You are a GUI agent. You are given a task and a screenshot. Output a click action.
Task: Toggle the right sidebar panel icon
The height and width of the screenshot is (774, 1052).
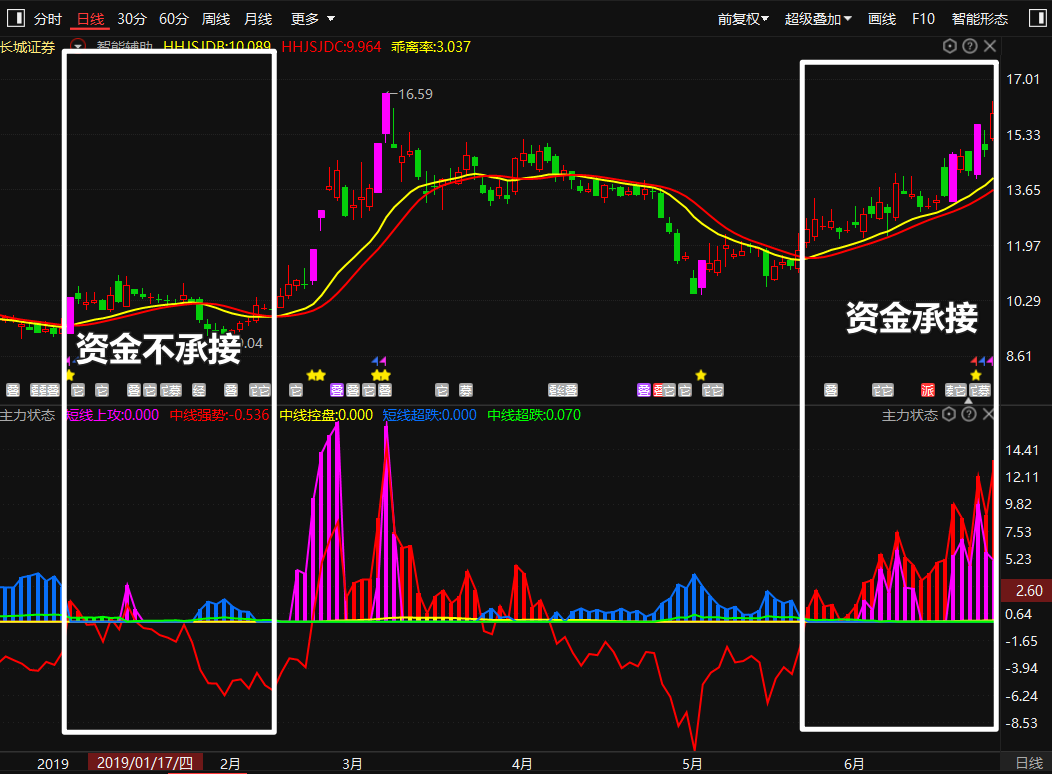1038,19
